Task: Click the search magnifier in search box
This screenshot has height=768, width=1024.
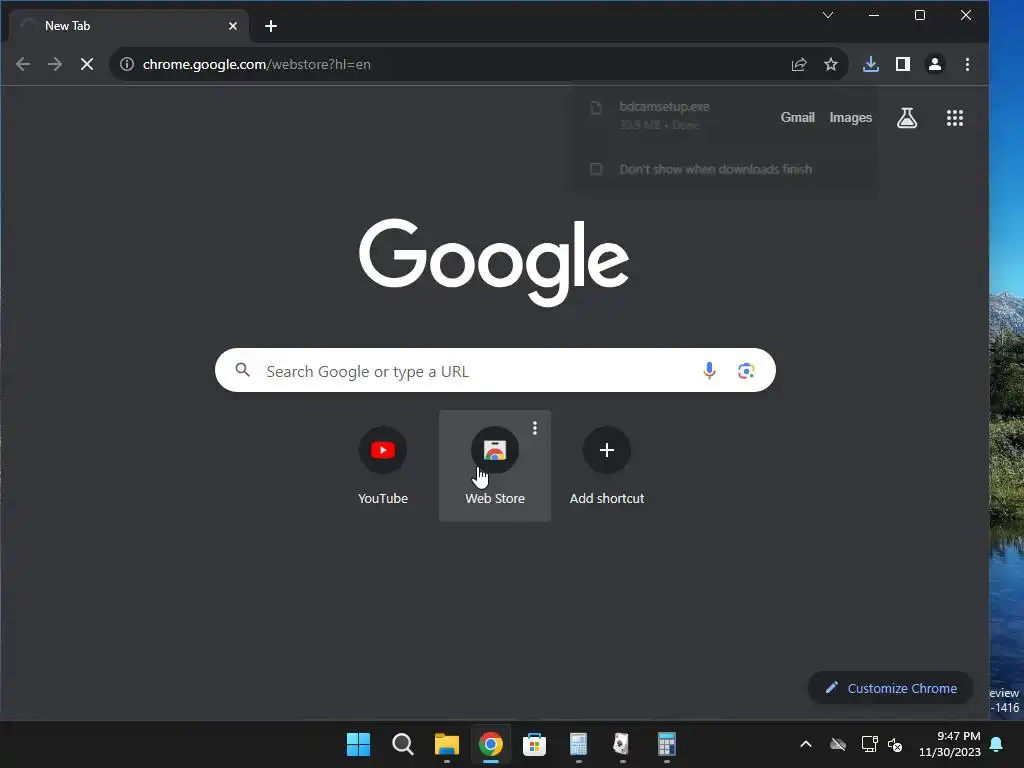Action: 242,370
